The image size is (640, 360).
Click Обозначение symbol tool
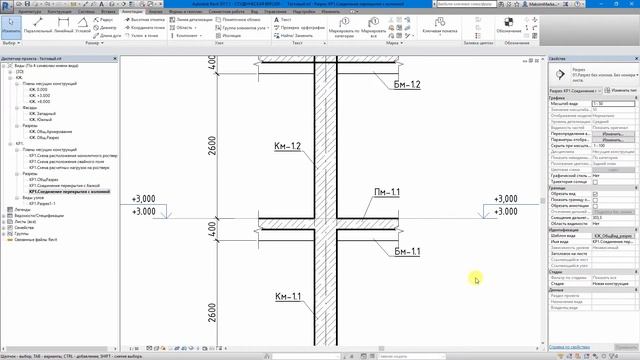pyautogui.click(x=509, y=25)
